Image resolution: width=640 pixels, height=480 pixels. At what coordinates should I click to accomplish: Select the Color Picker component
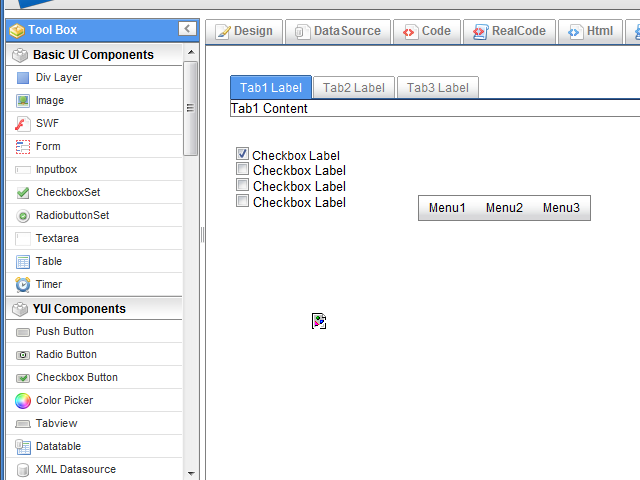[x=64, y=400]
